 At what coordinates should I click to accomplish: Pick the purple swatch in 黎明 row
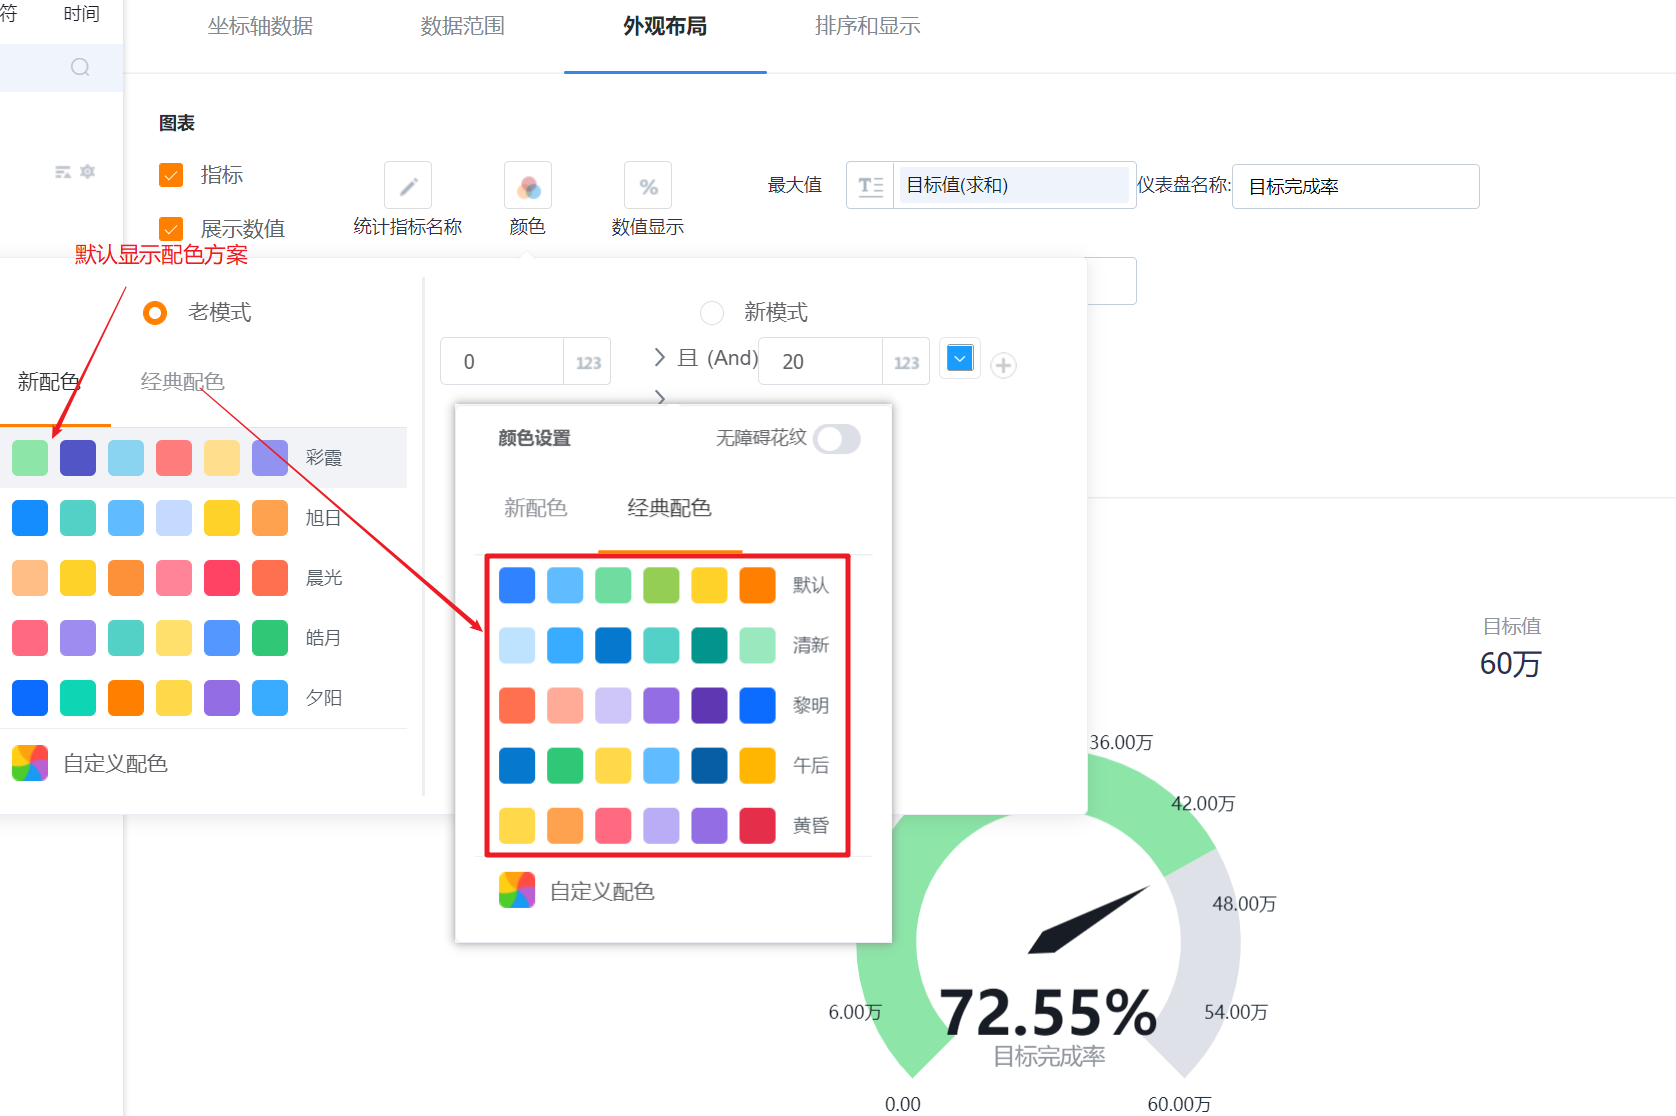coord(661,705)
